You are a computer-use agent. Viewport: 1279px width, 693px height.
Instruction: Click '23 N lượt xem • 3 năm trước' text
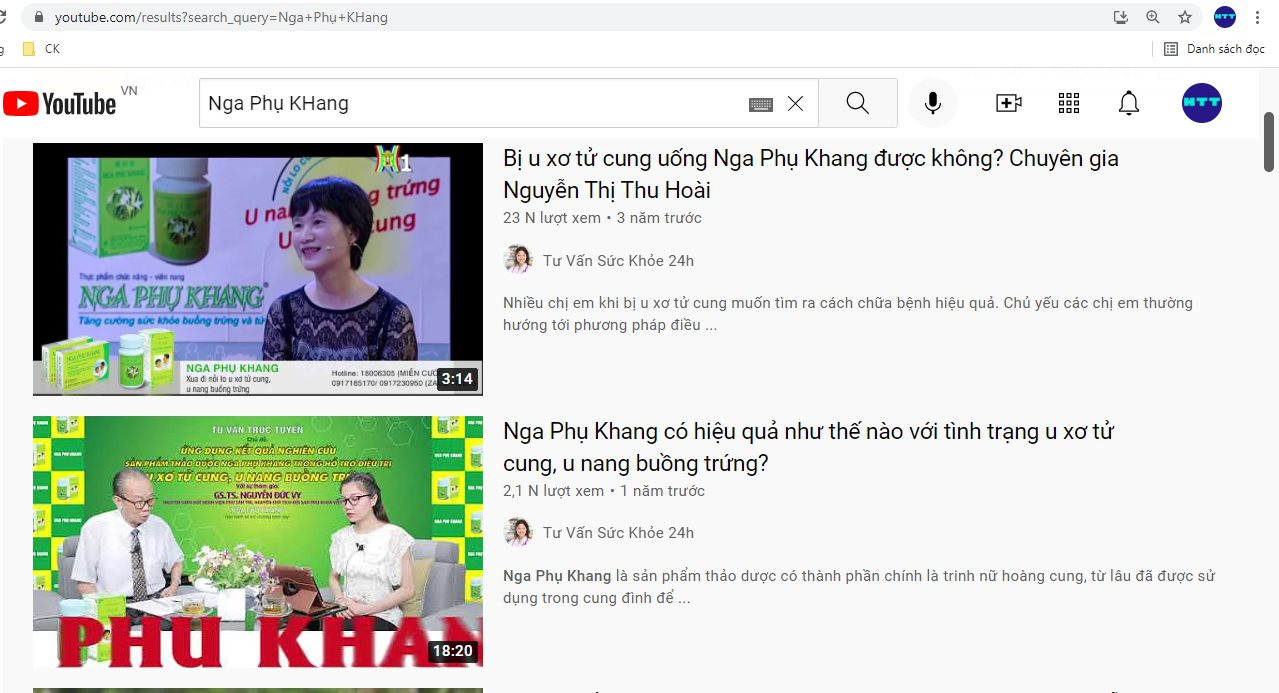602,218
